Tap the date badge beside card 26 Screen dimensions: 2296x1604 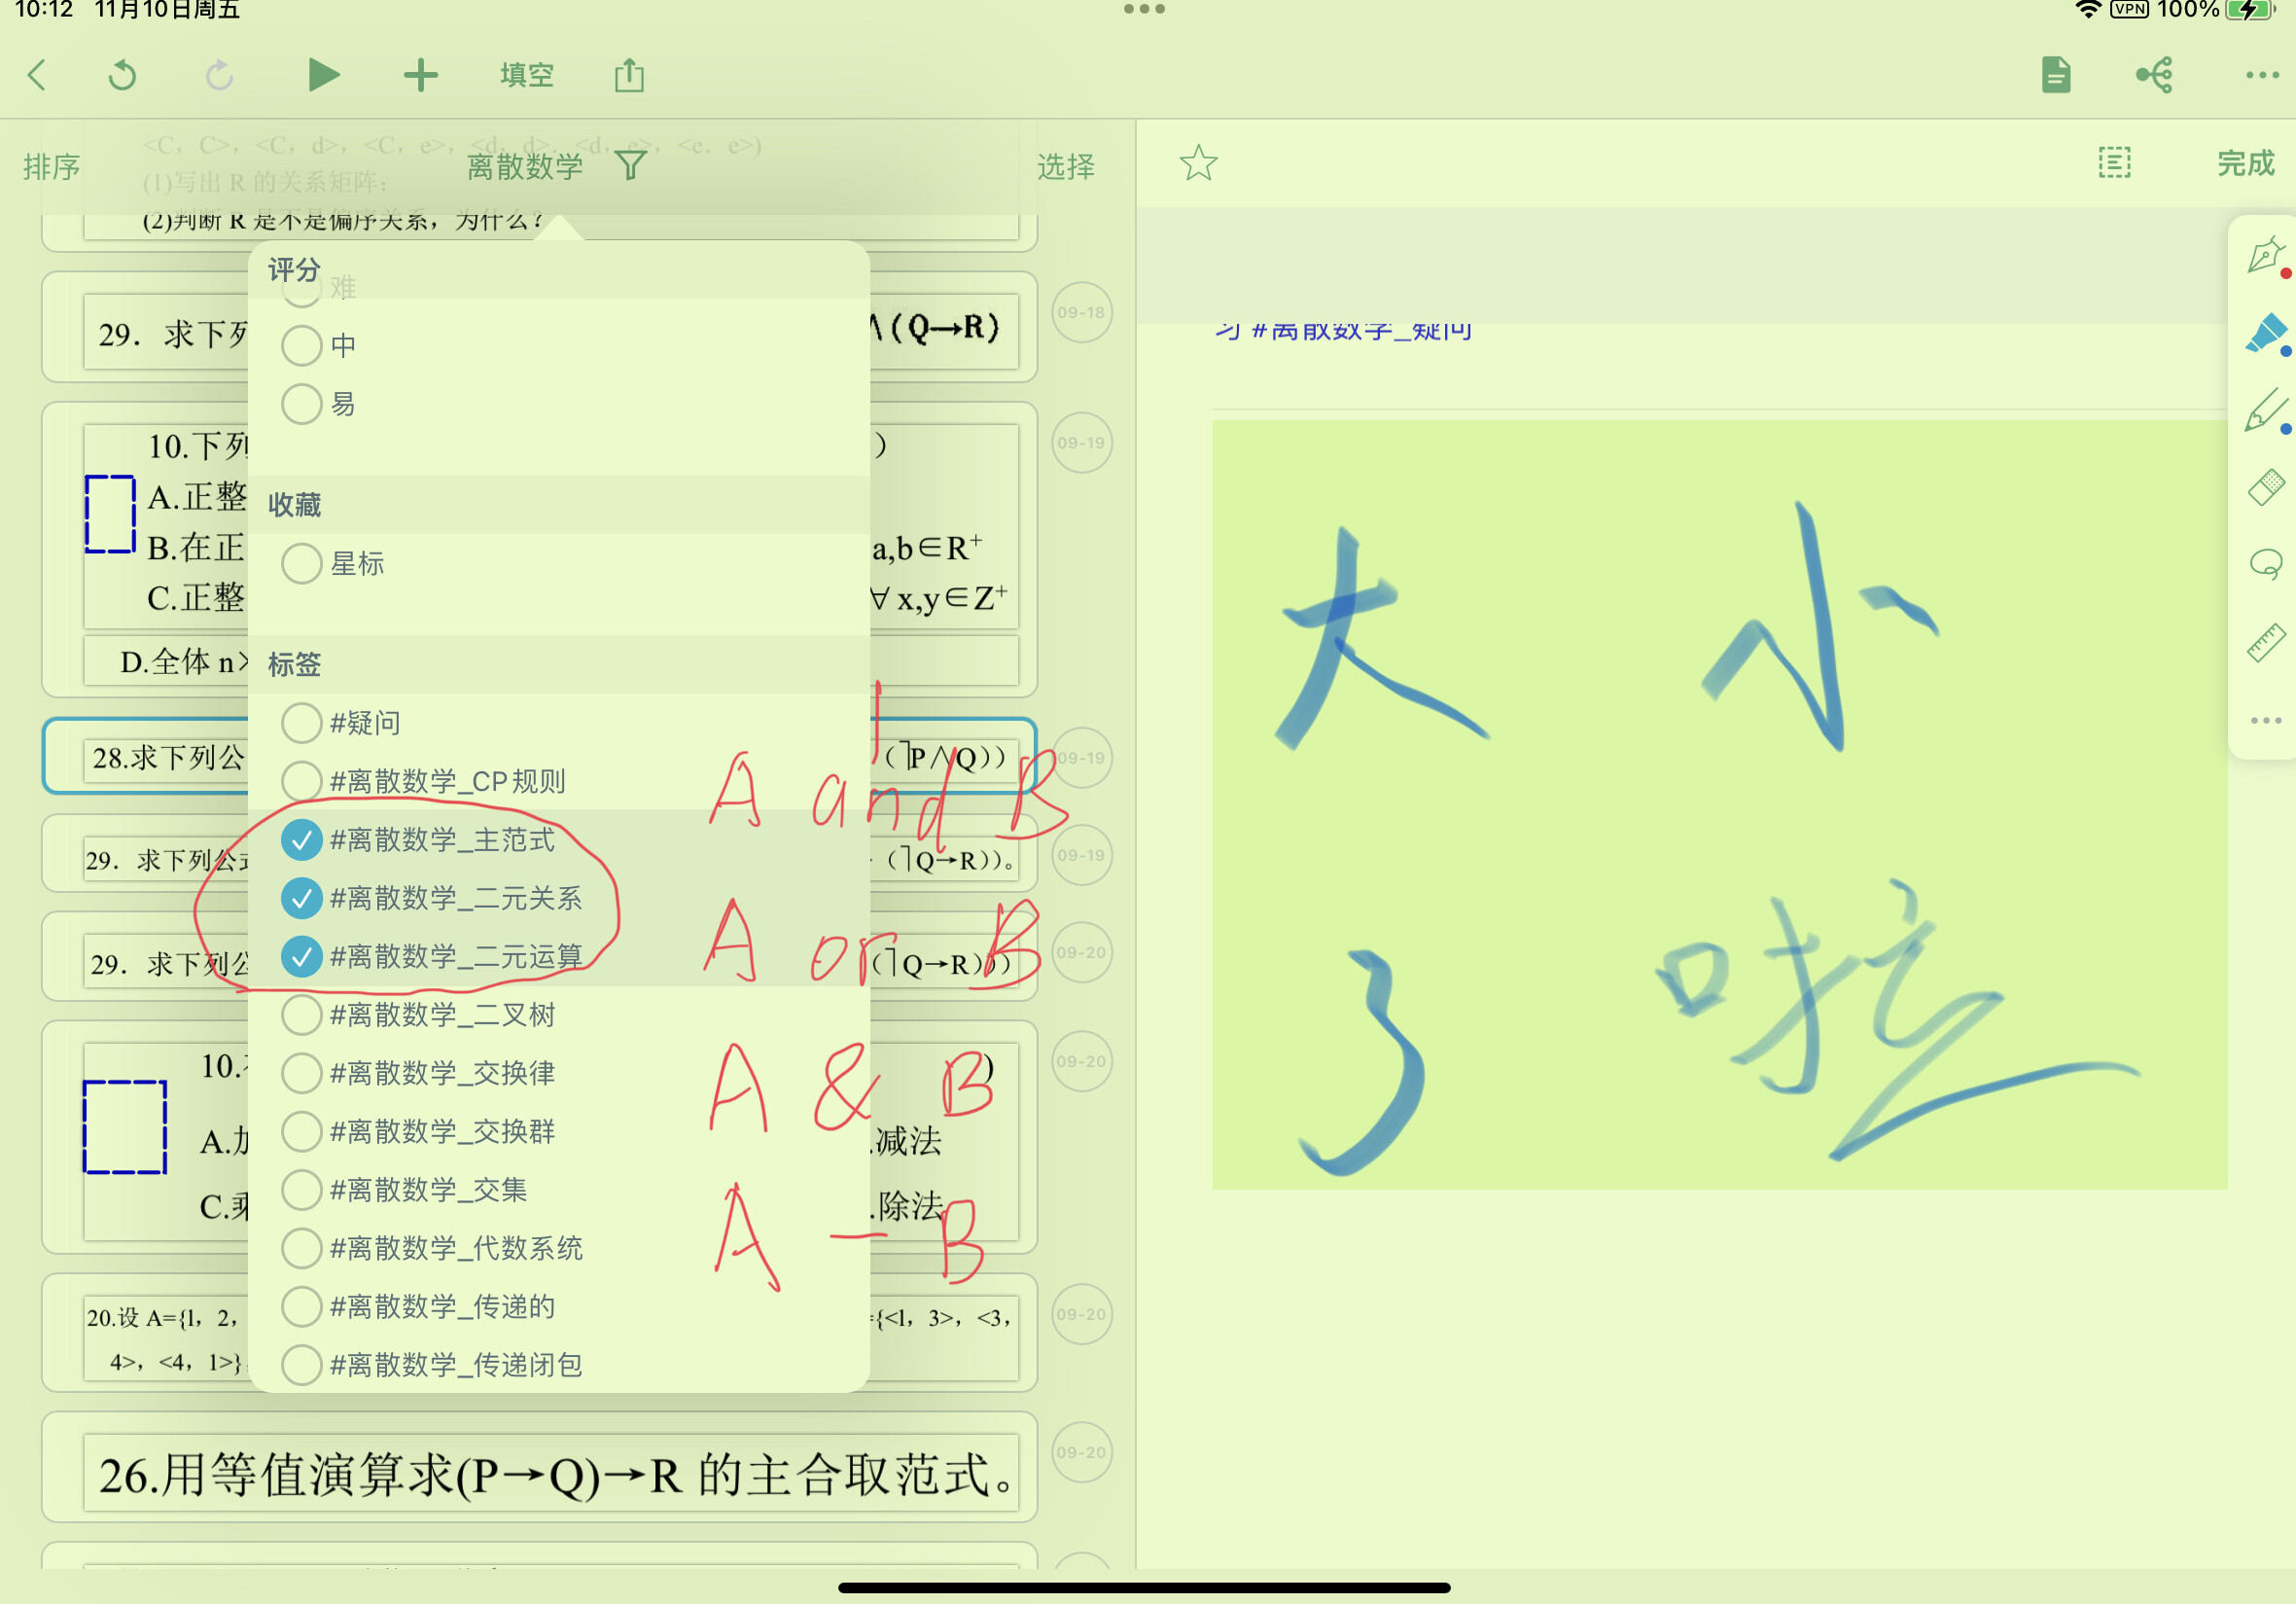point(1081,1452)
